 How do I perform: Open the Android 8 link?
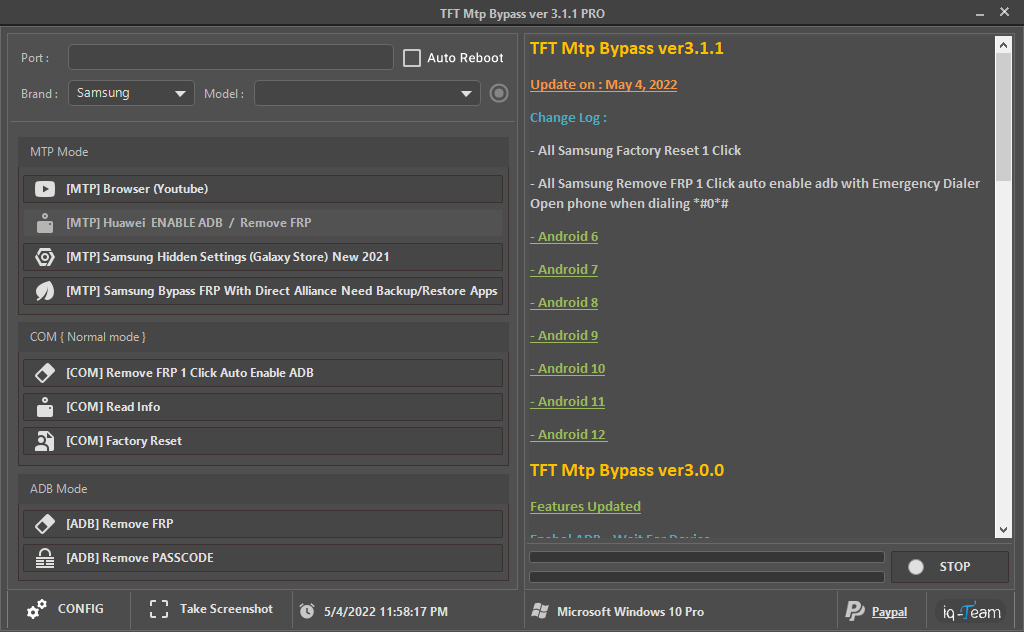click(564, 303)
